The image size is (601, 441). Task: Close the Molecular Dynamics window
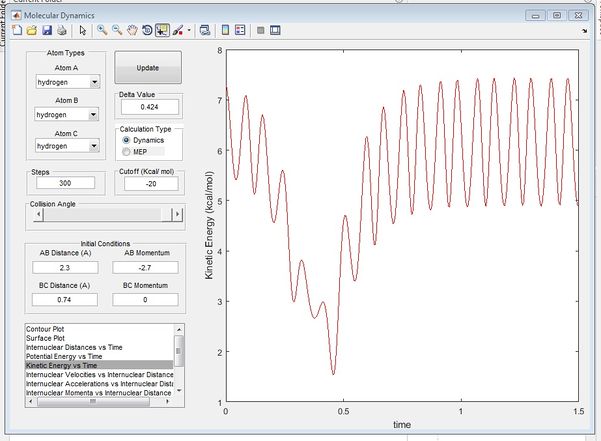point(578,16)
